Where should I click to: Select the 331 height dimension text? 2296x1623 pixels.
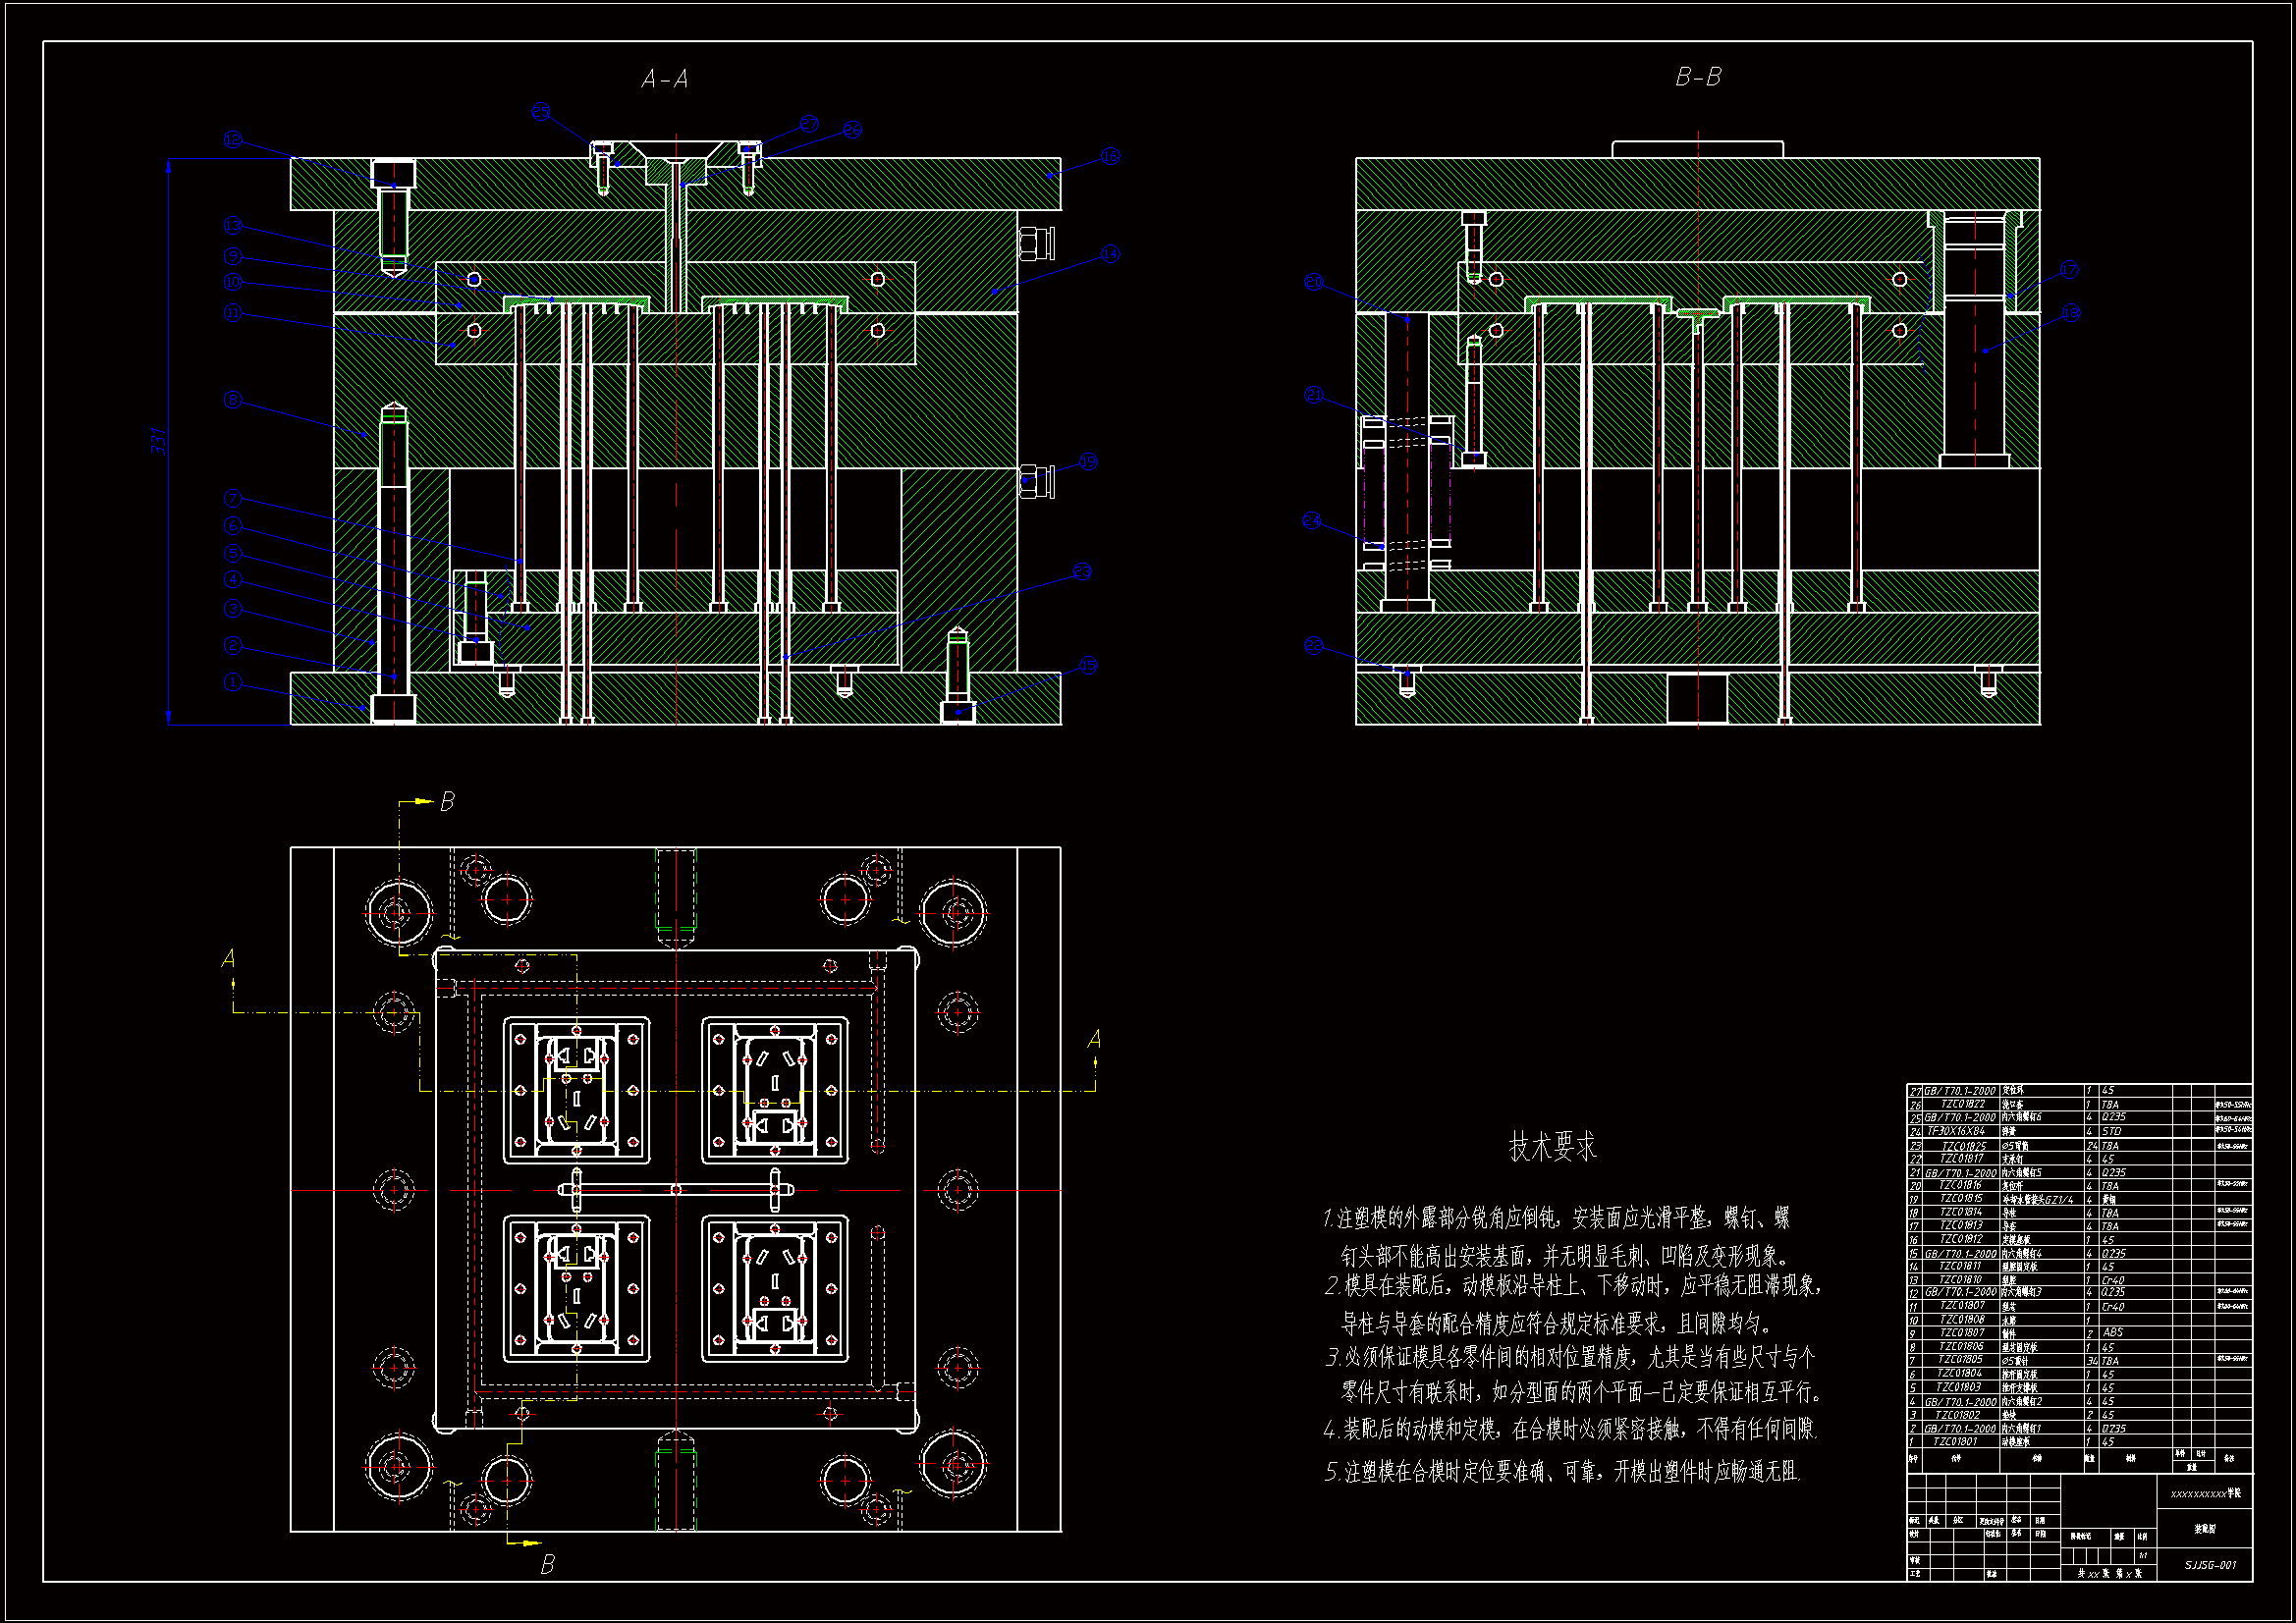coord(158,441)
